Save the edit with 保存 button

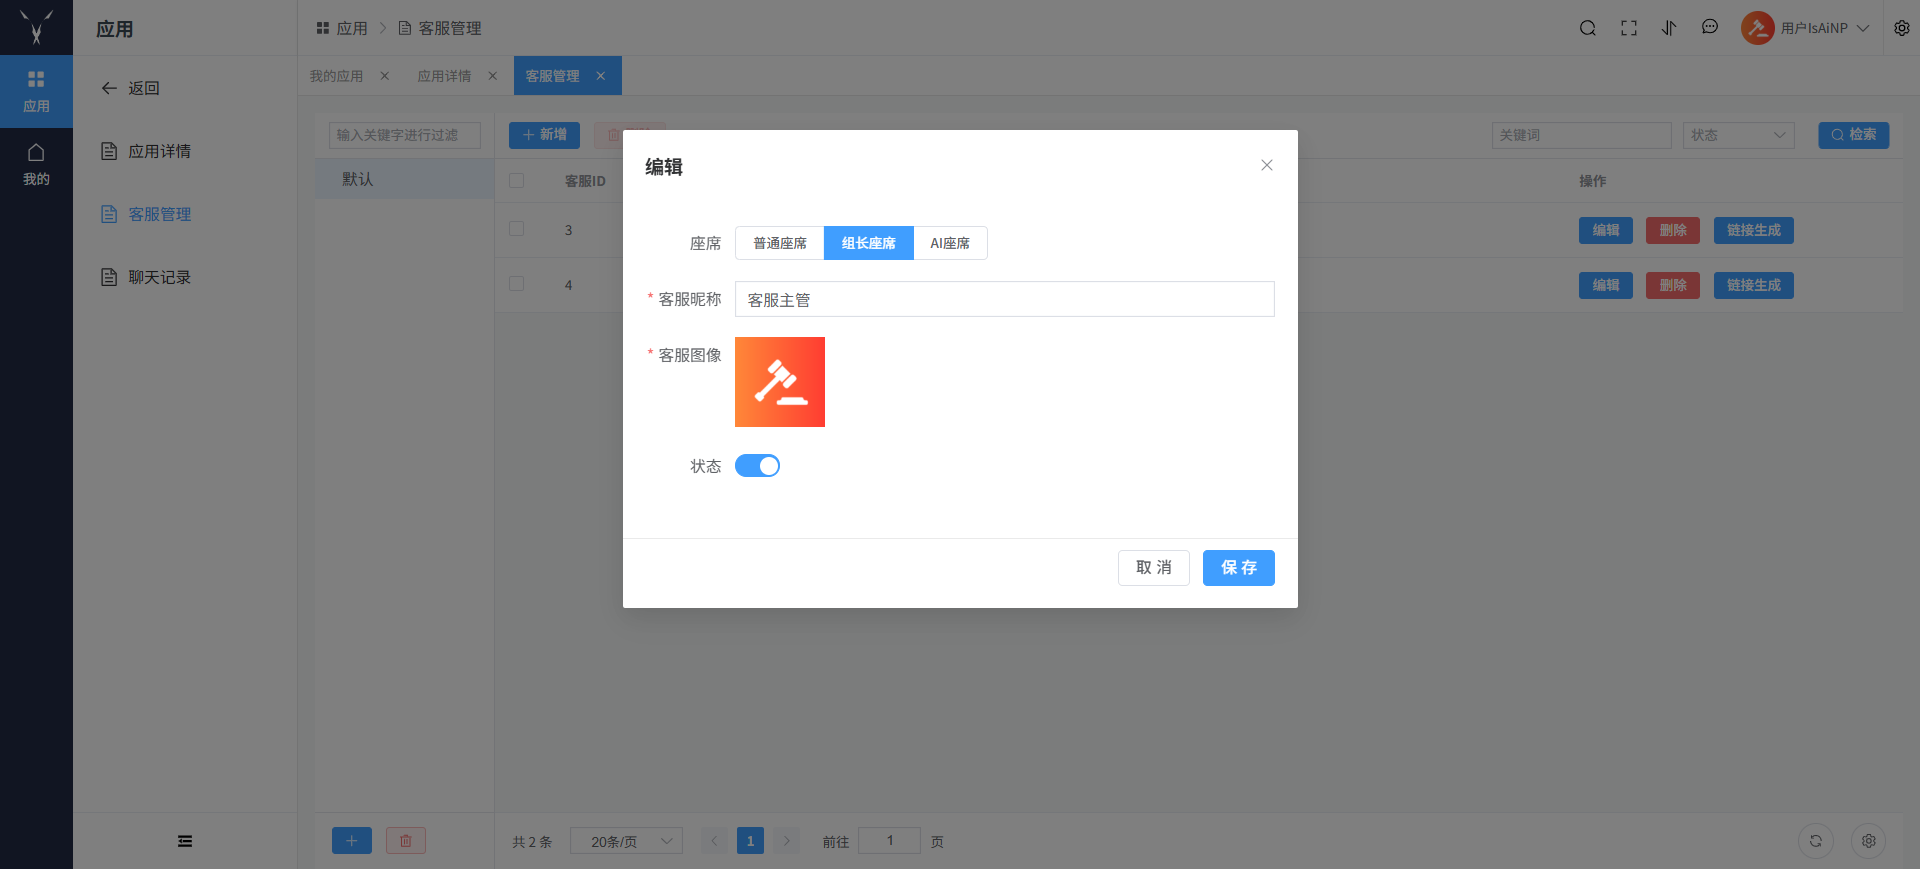tap(1238, 568)
